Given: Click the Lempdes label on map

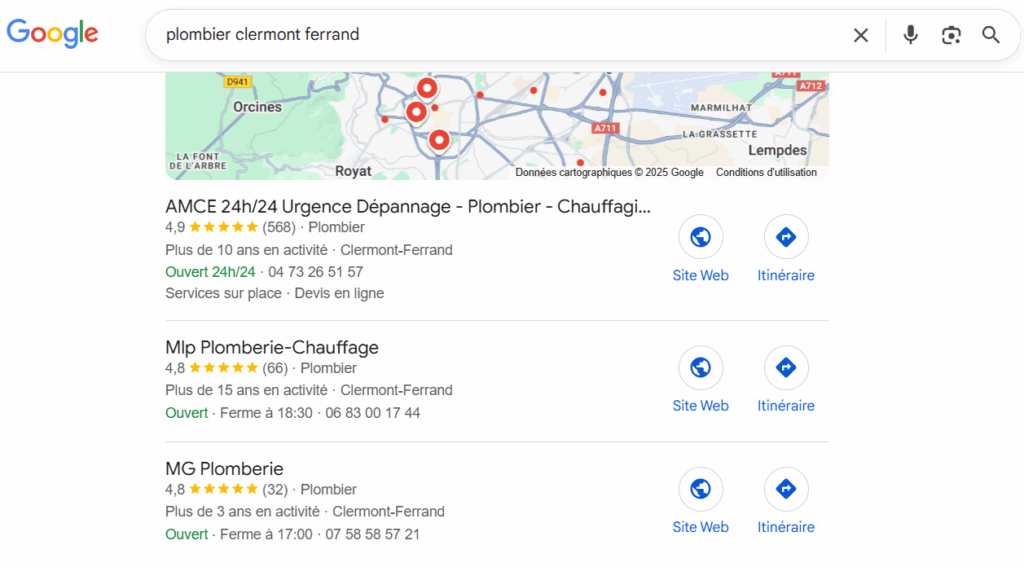Looking at the screenshot, I should coord(777,150).
